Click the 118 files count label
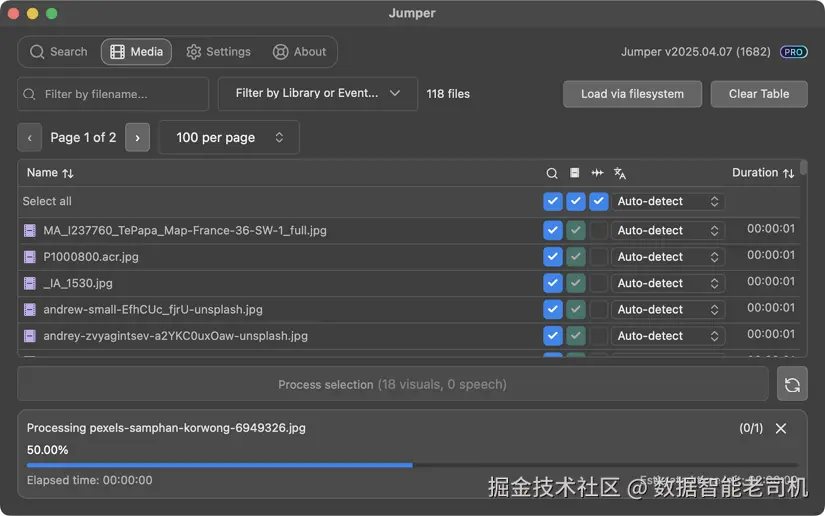825x516 pixels. 448,94
